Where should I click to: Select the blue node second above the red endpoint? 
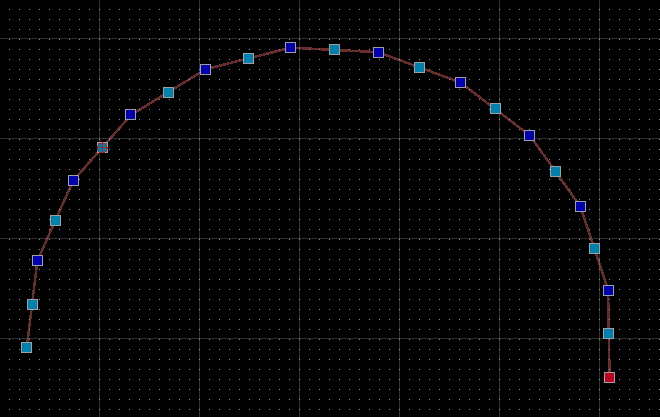[x=608, y=290]
